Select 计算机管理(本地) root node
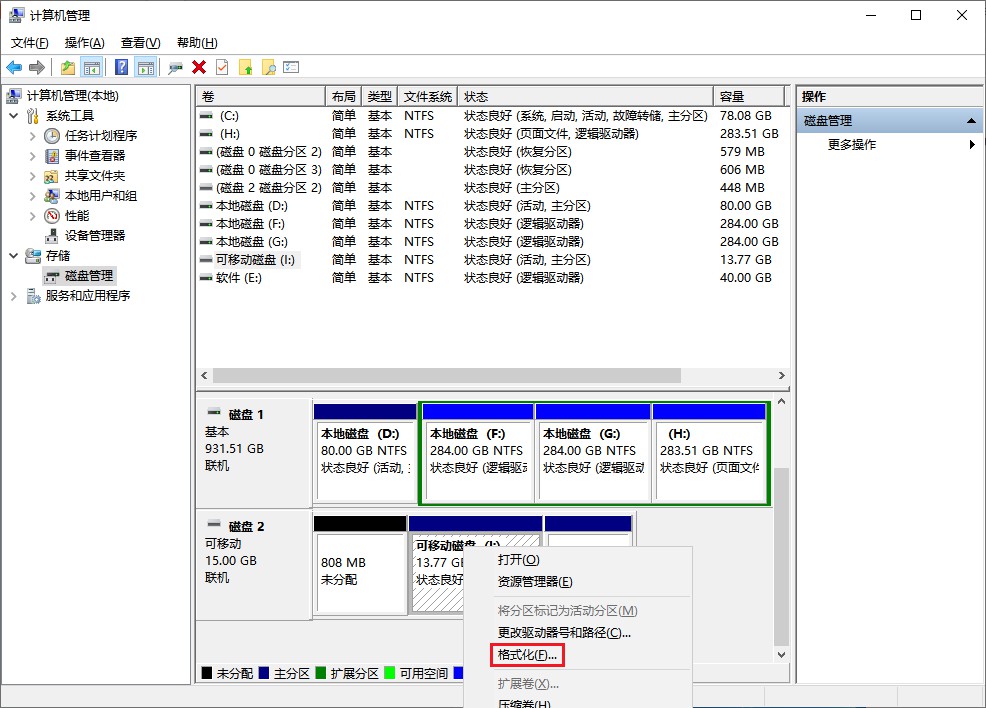 (x=72, y=96)
